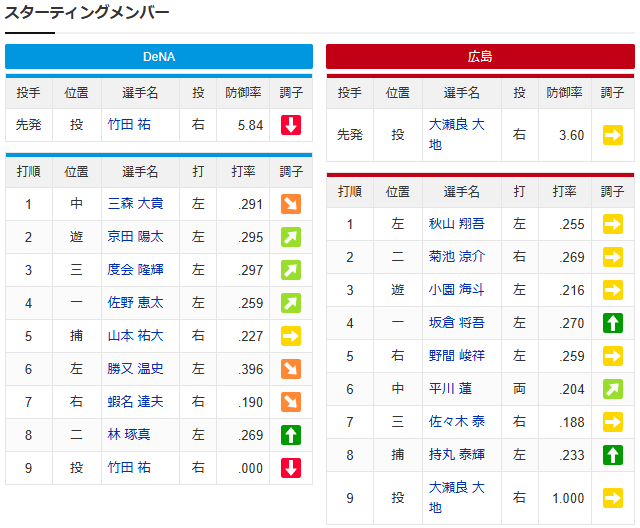Click the 5.84 ERA value for 竹田 祐

250,125
